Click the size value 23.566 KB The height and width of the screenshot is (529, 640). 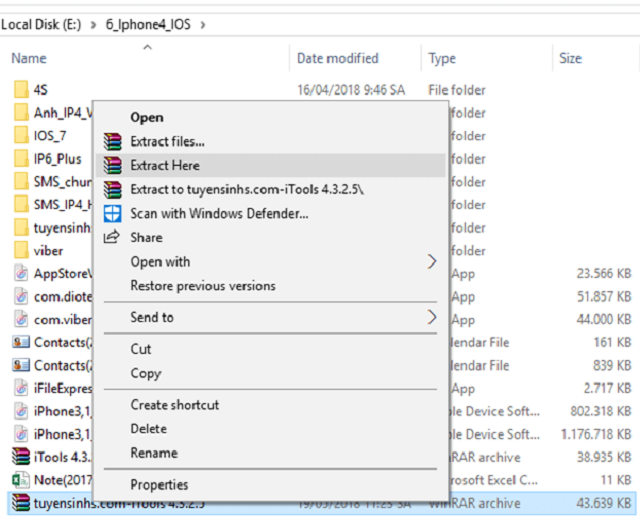tap(604, 273)
